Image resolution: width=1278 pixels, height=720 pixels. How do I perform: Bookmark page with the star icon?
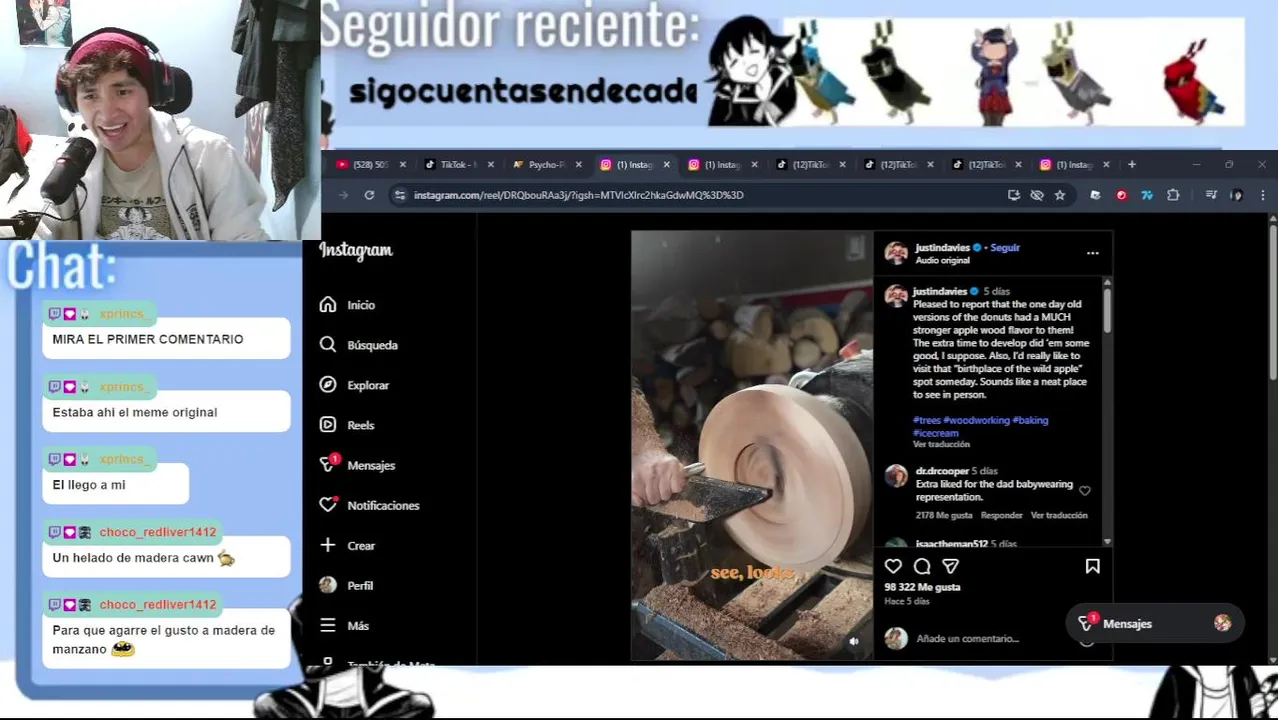coord(1060,195)
